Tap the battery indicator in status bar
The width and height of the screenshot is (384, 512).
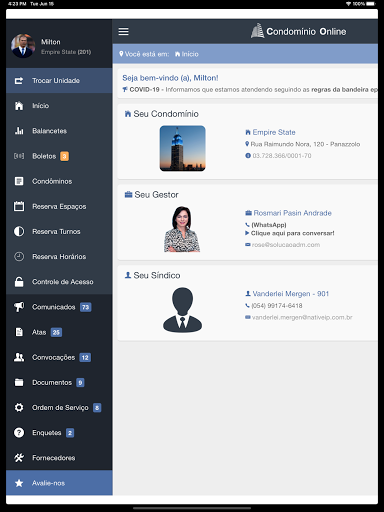pyautogui.click(x=371, y=4)
